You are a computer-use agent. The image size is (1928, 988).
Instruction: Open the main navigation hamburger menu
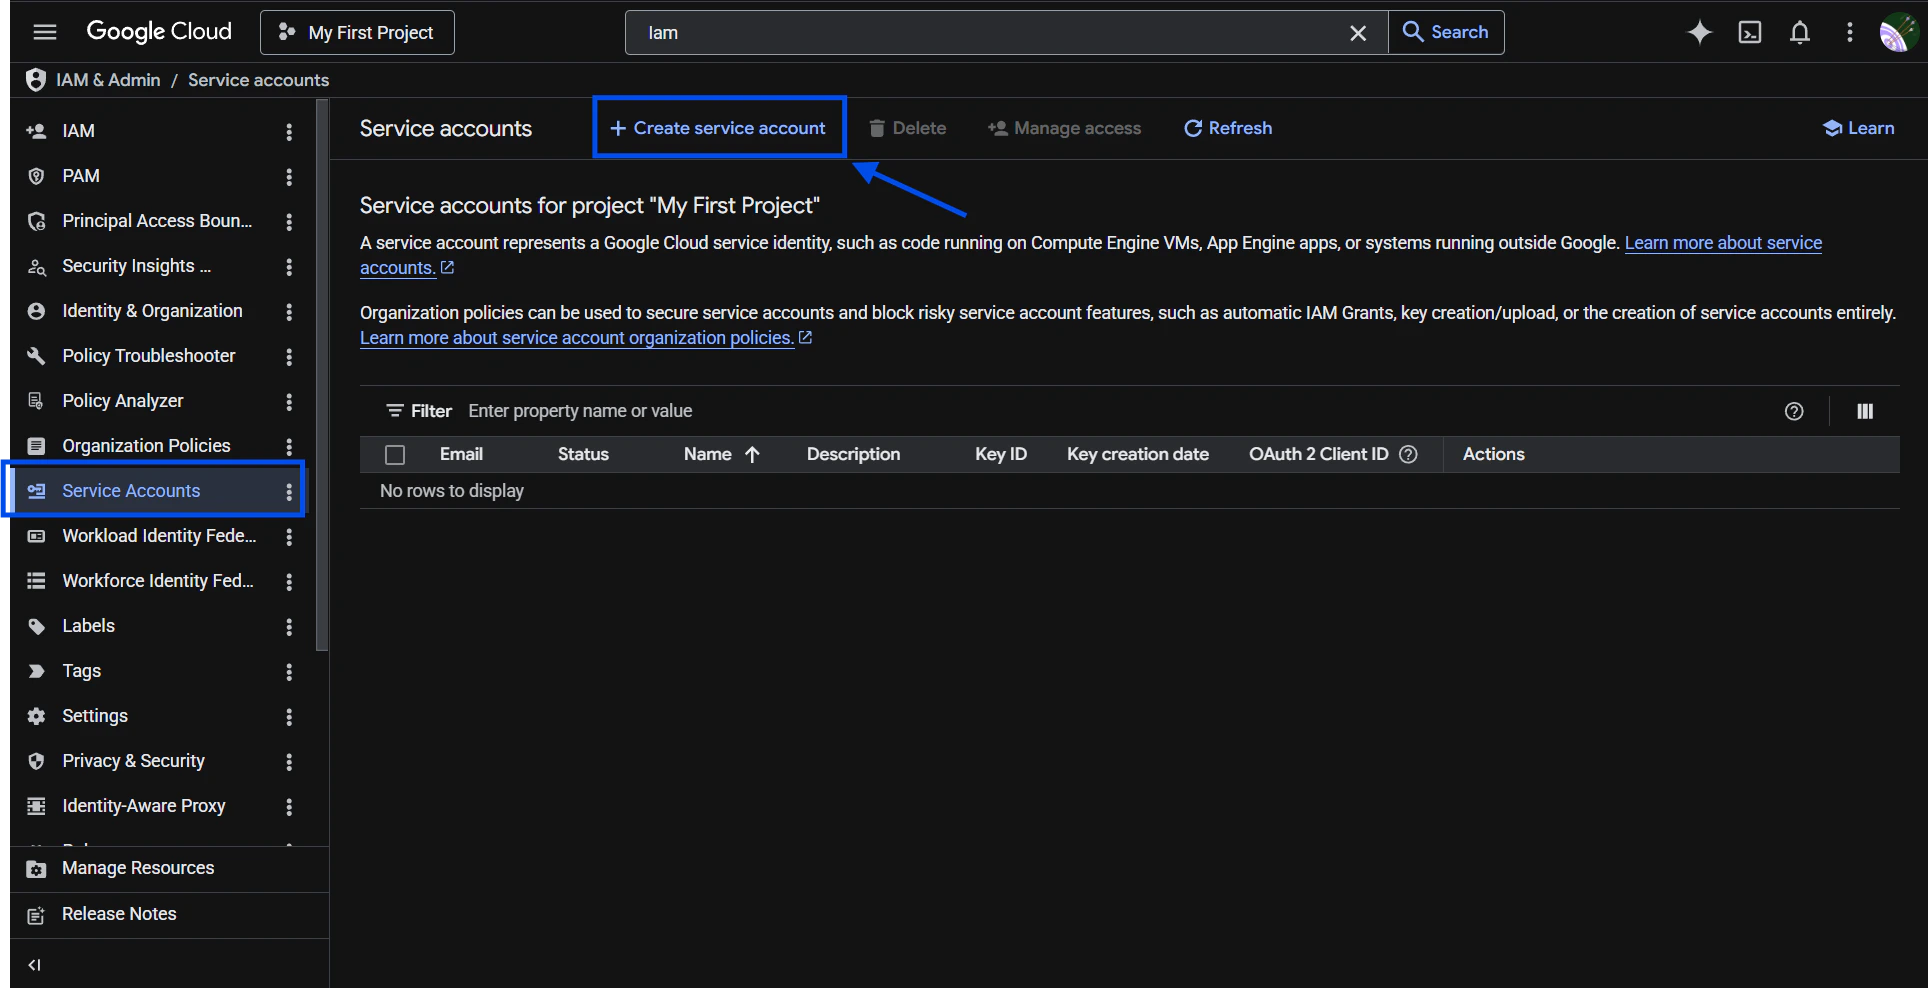45,32
